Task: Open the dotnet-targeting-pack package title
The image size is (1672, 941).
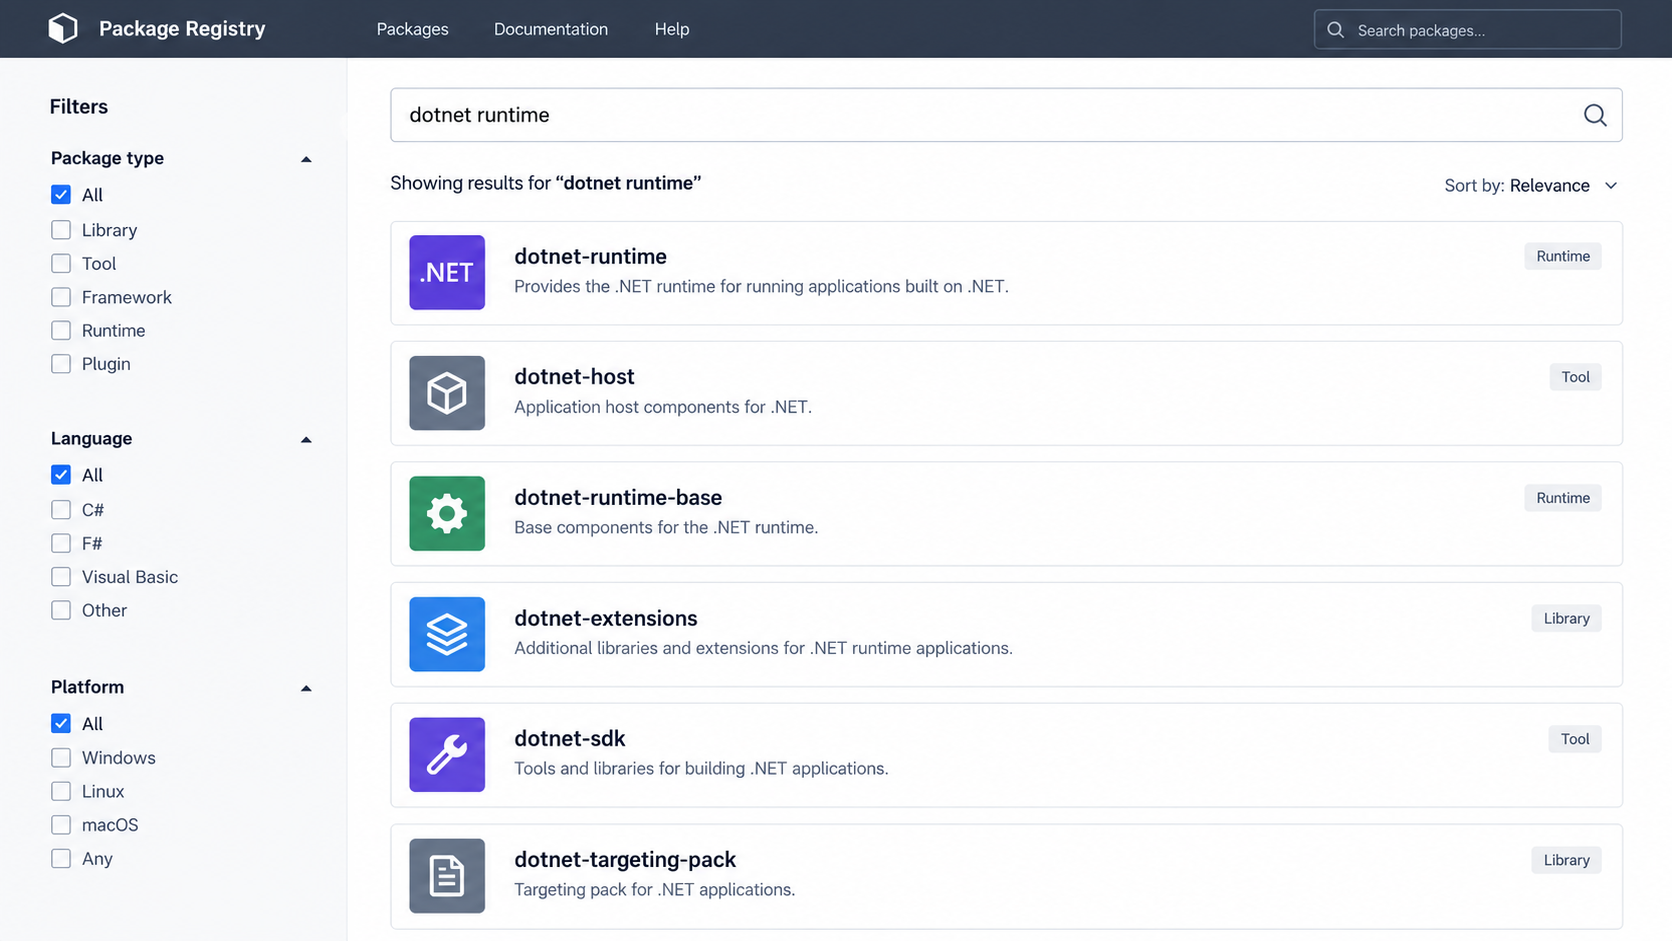Action: point(625,859)
